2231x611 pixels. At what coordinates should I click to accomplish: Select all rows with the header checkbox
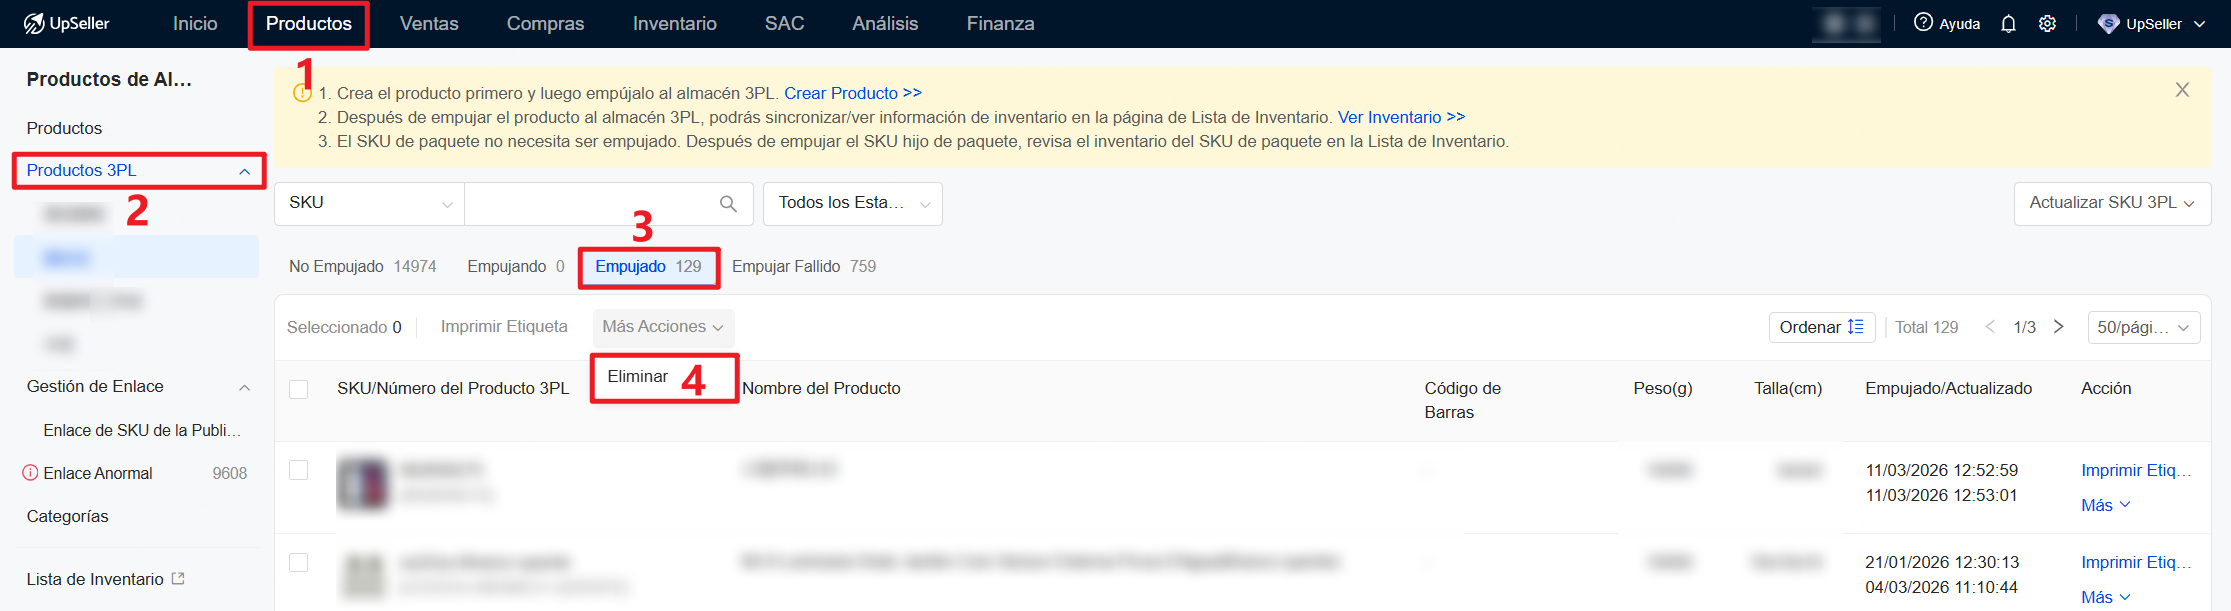click(x=298, y=388)
